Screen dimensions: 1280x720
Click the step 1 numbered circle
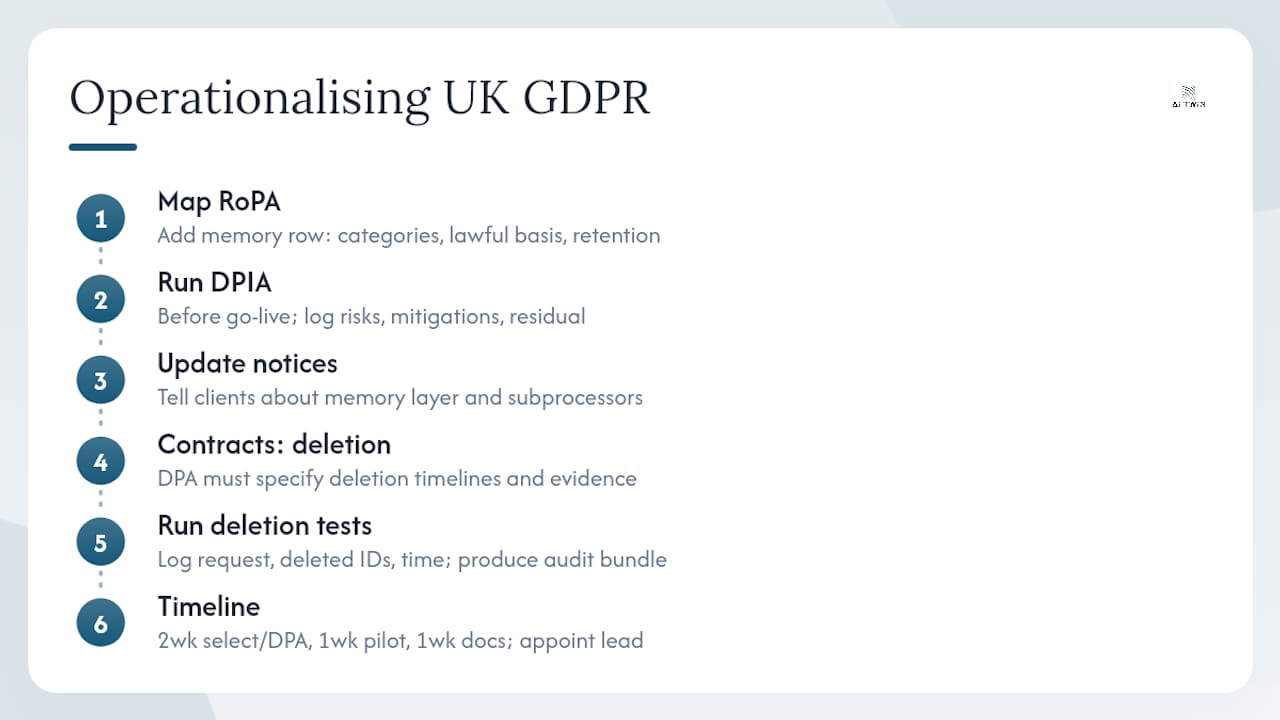(101, 219)
